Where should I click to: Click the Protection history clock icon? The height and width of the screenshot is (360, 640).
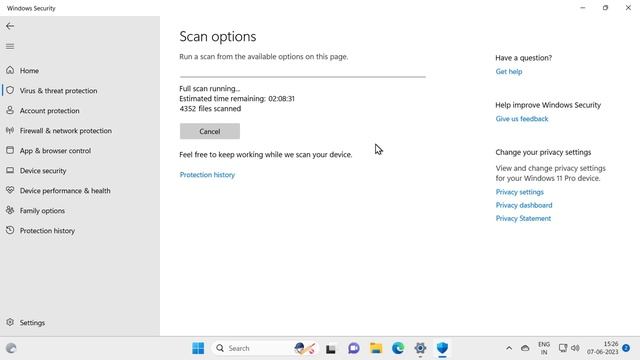click(x=10, y=230)
